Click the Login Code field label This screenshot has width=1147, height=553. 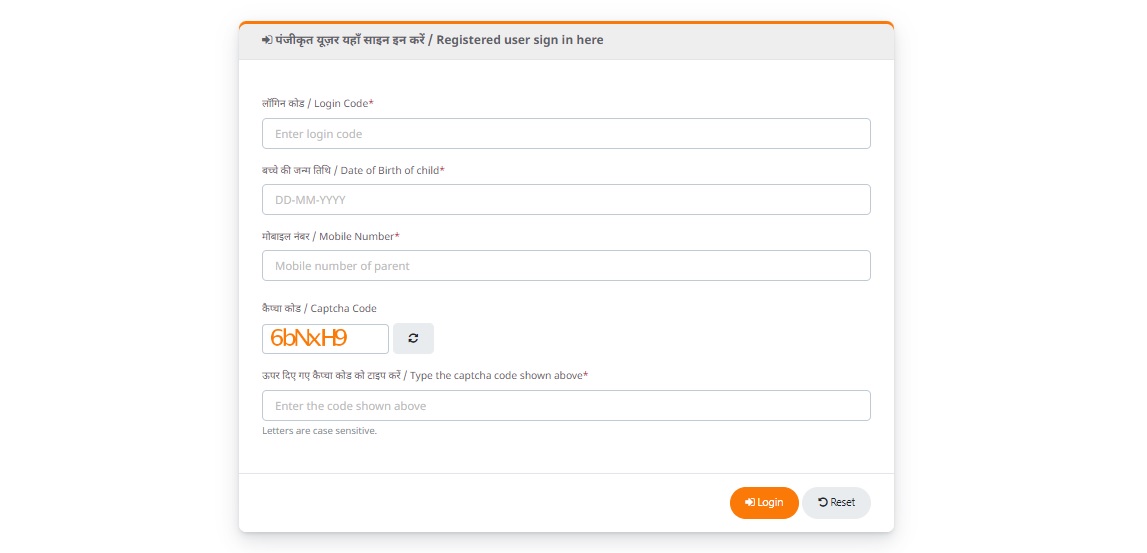[316, 104]
